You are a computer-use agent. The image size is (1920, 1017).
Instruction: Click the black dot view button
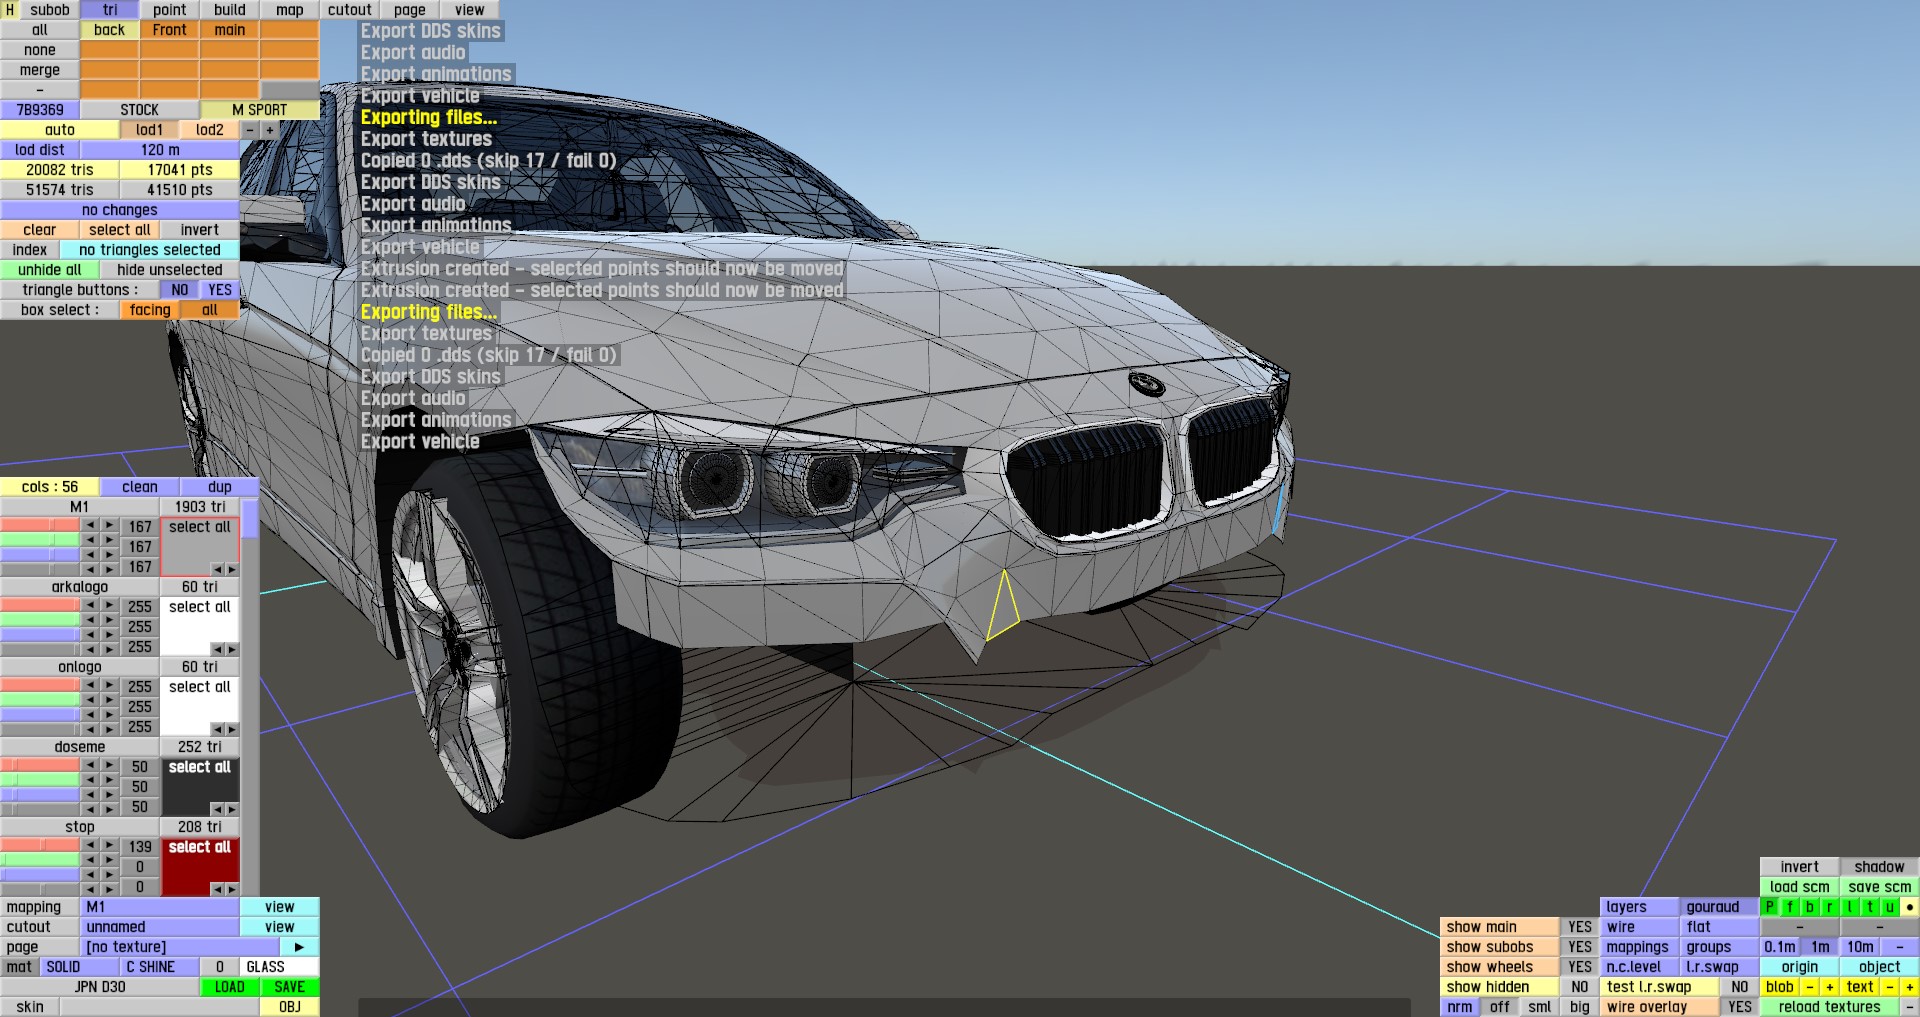click(x=1910, y=907)
